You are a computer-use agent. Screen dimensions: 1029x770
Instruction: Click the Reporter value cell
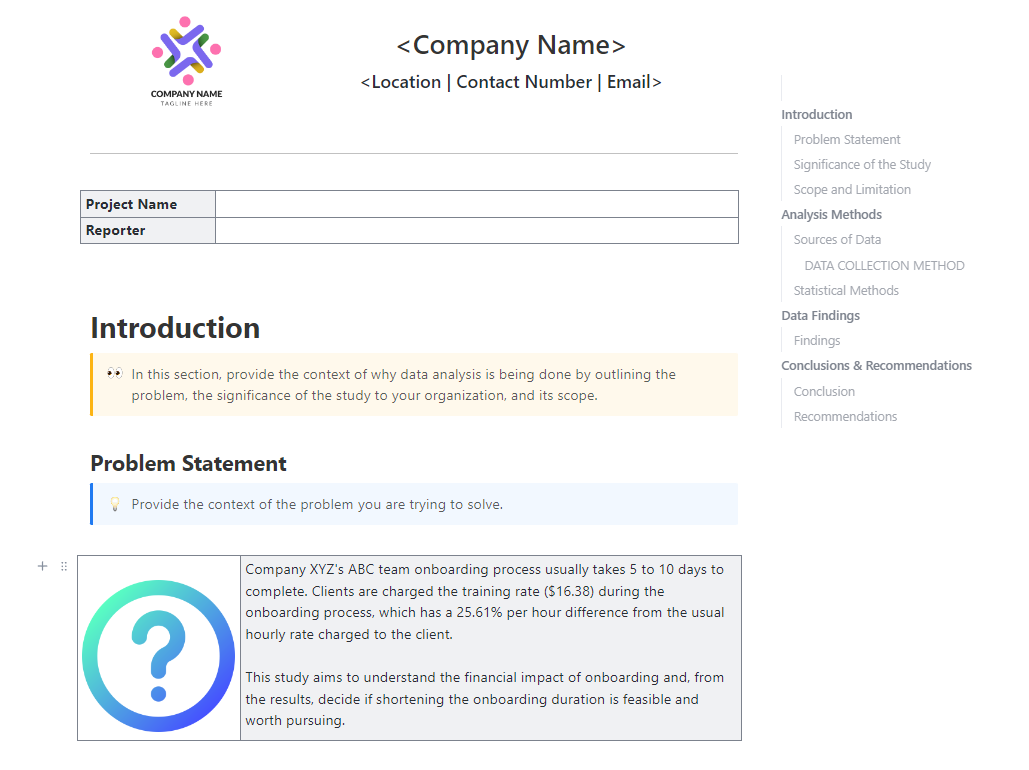(x=477, y=230)
